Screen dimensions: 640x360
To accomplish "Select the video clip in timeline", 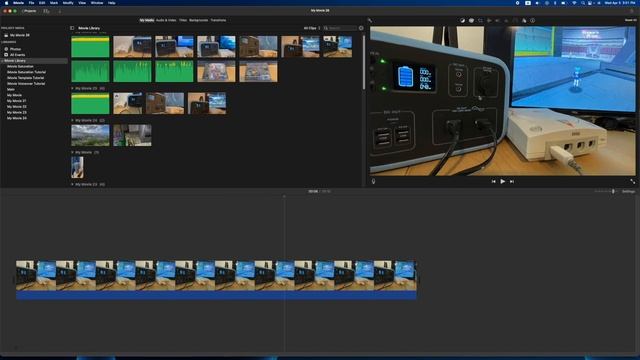I will [x=216, y=276].
